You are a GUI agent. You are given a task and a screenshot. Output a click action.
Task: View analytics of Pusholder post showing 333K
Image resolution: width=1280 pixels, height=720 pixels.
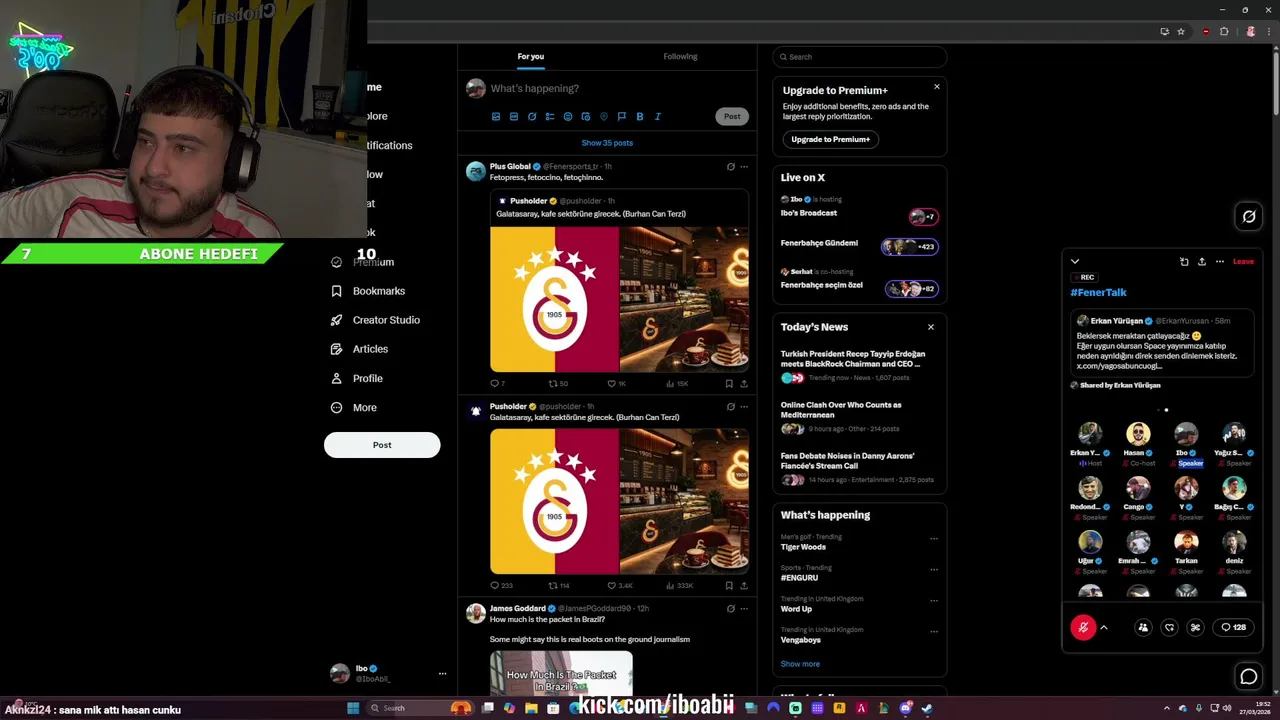click(680, 586)
